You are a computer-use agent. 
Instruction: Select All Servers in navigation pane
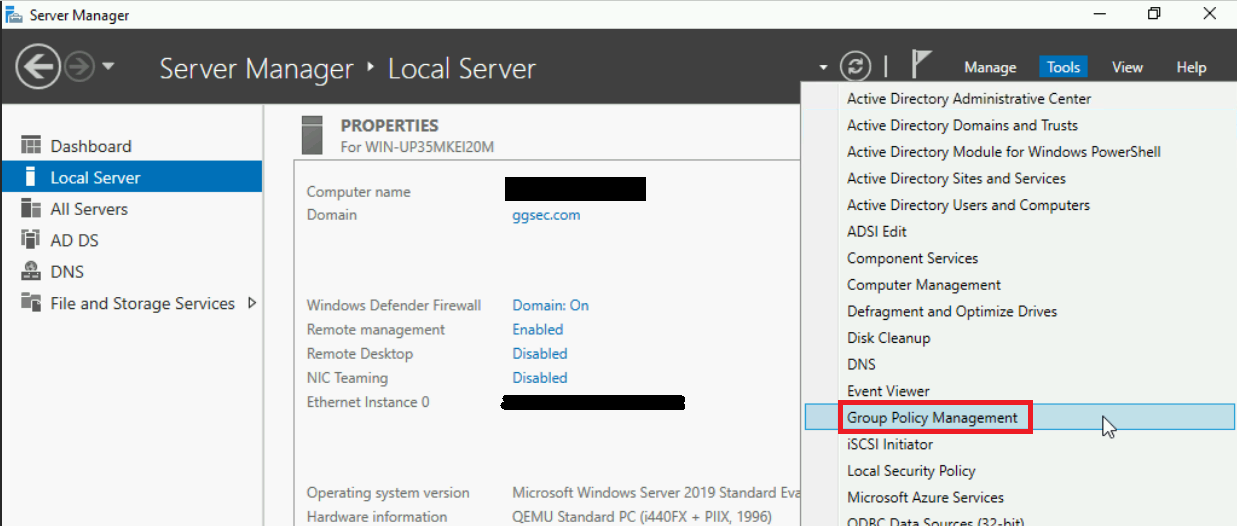click(89, 209)
